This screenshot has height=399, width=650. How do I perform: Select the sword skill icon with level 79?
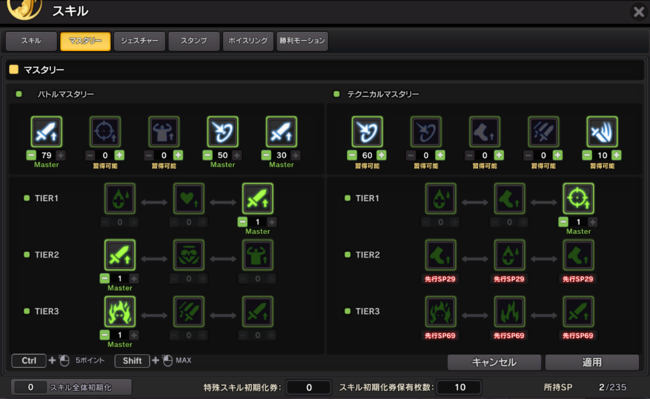46,132
